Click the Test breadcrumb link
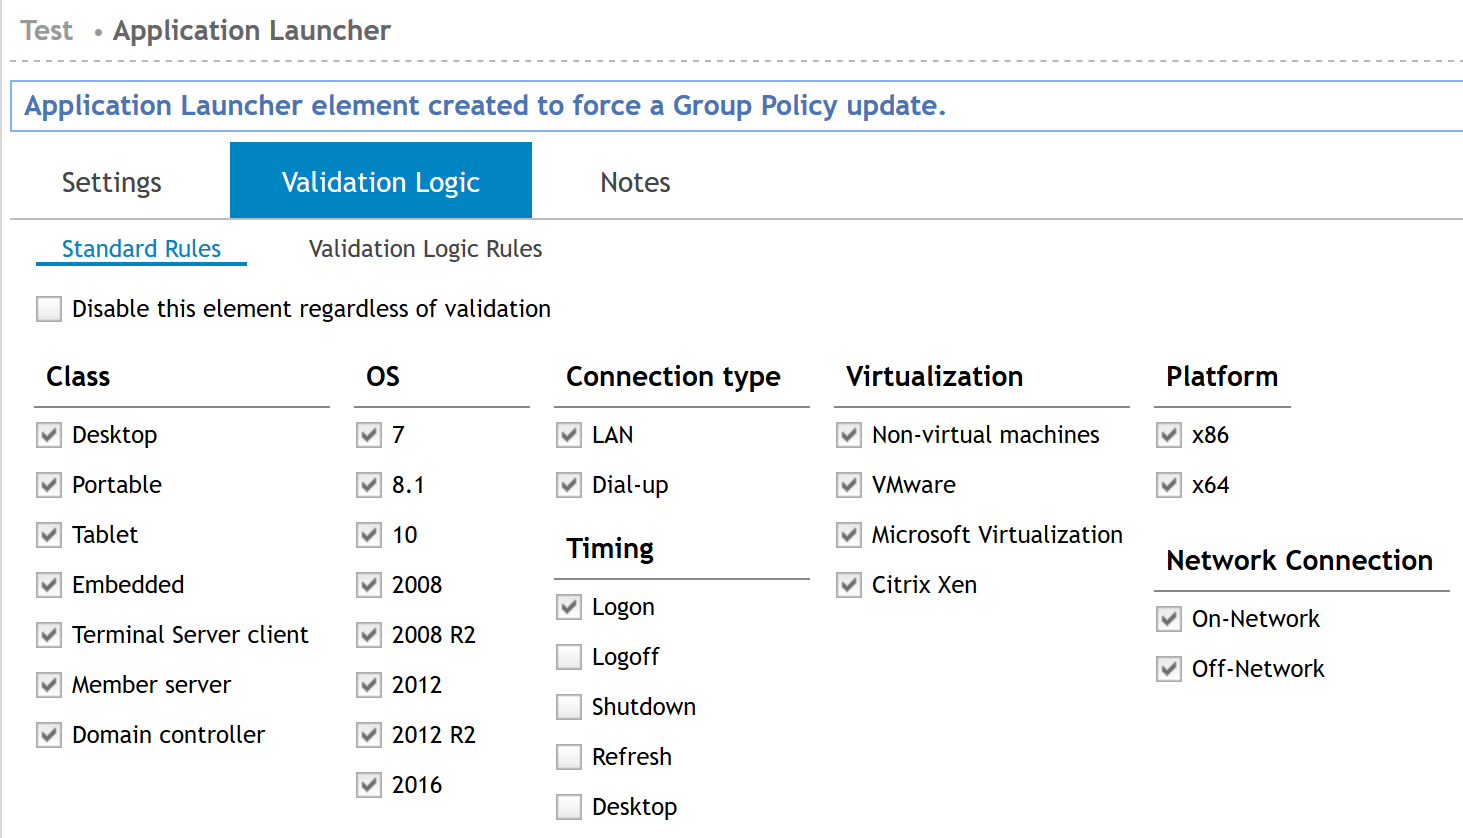Screen dimensions: 1463x838 pos(46,31)
